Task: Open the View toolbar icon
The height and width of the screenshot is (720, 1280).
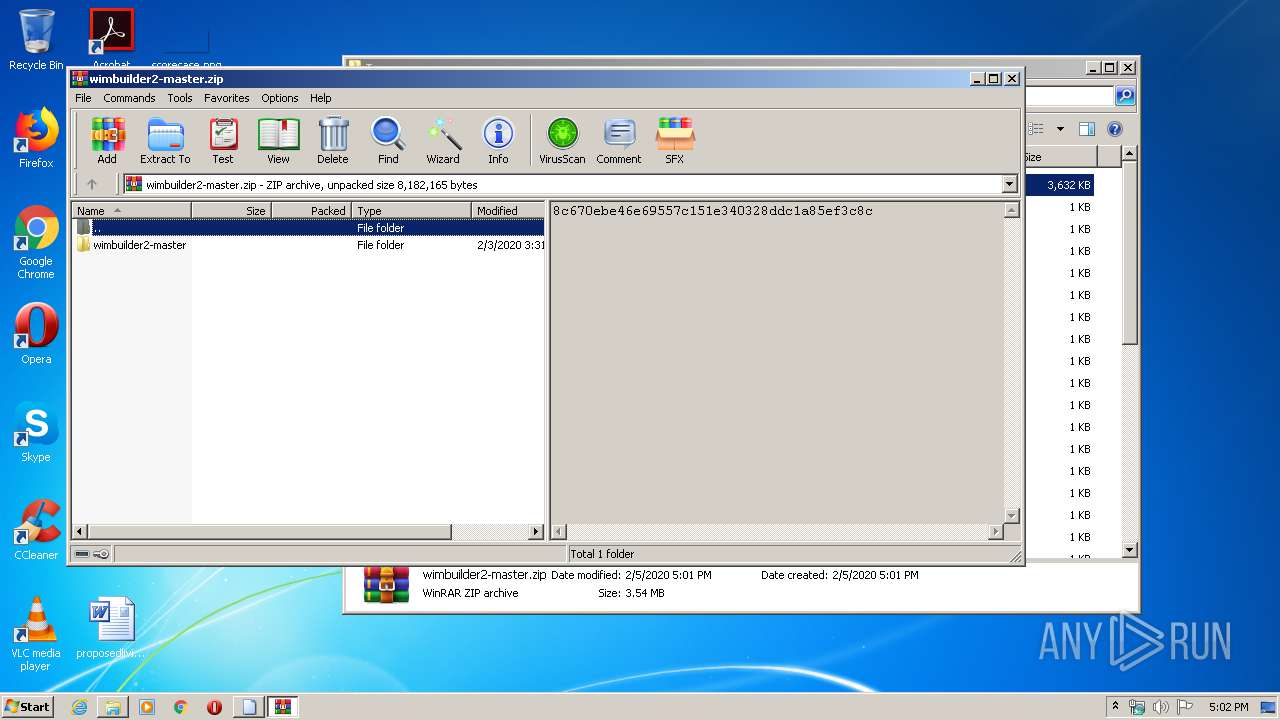Action: [278, 140]
